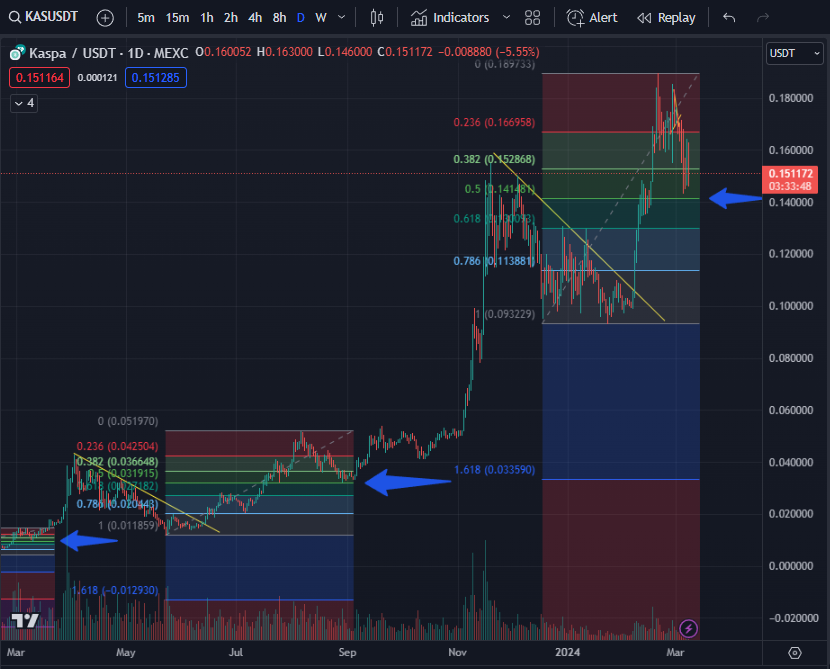The height and width of the screenshot is (669, 830).
Task: Click the red sell price 0.151164
Action: (40, 78)
